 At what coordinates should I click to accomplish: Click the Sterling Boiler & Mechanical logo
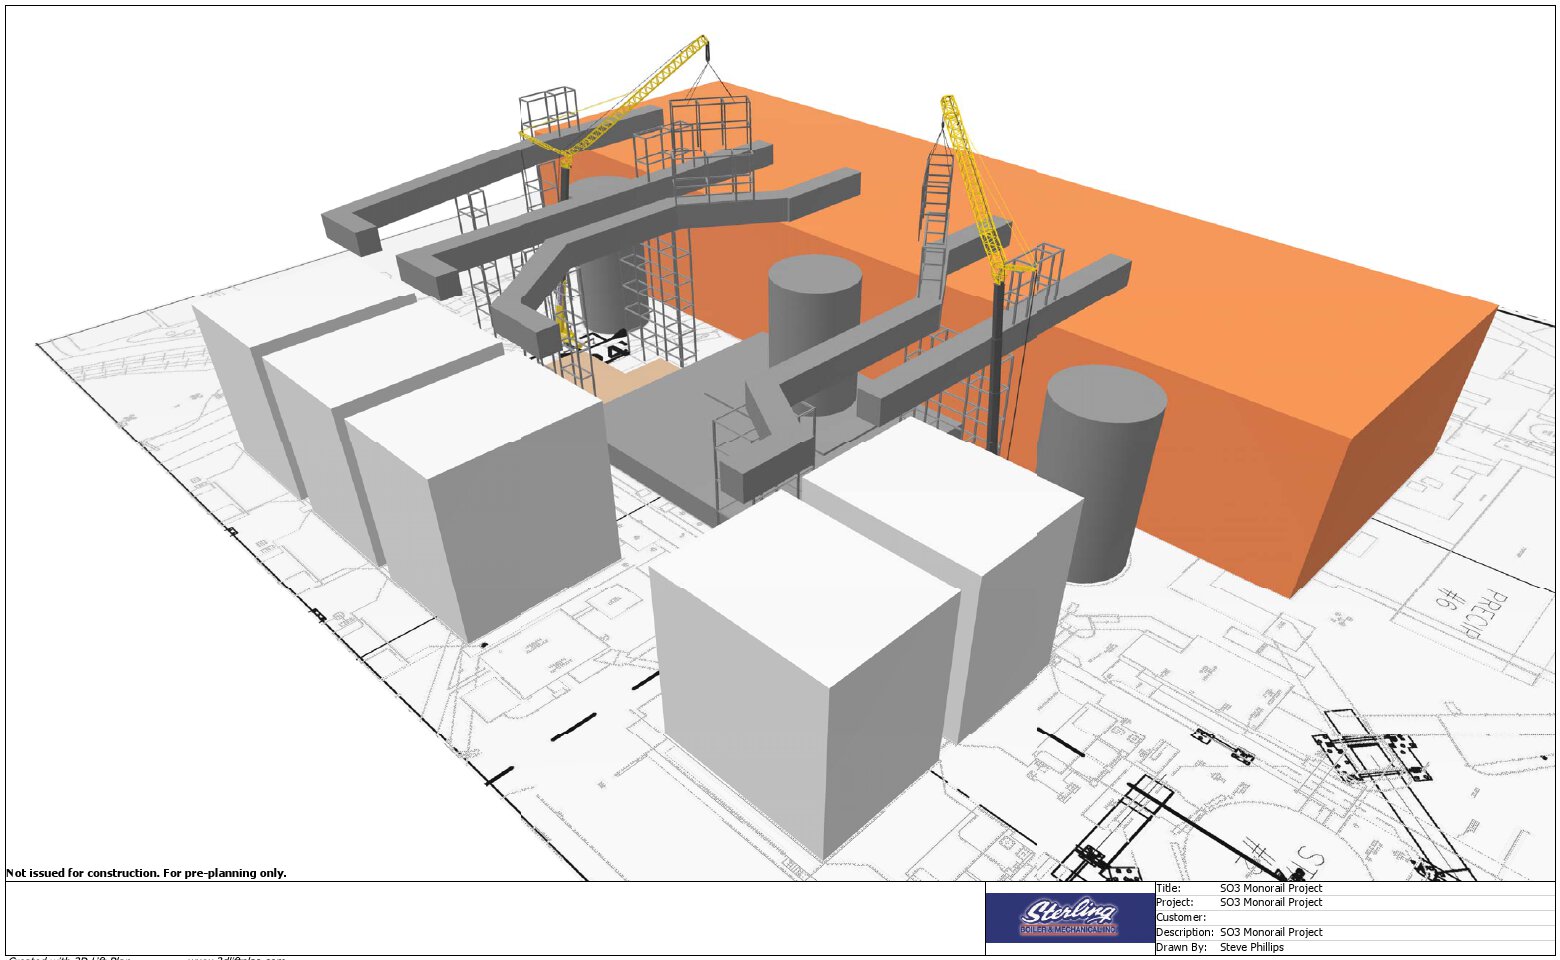coord(1069,917)
